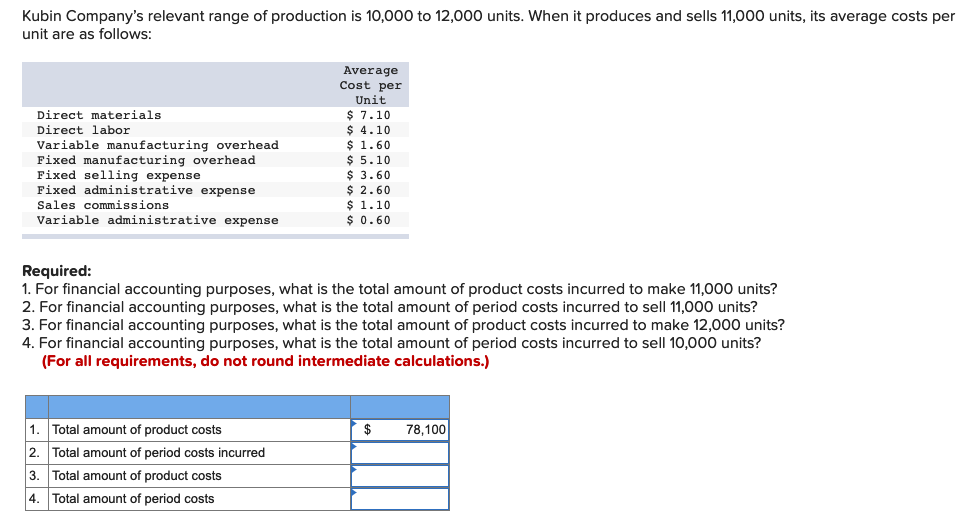Screen dimensions: 964x519
Task: Select 'Direct labor' row label
Action: tap(84, 130)
